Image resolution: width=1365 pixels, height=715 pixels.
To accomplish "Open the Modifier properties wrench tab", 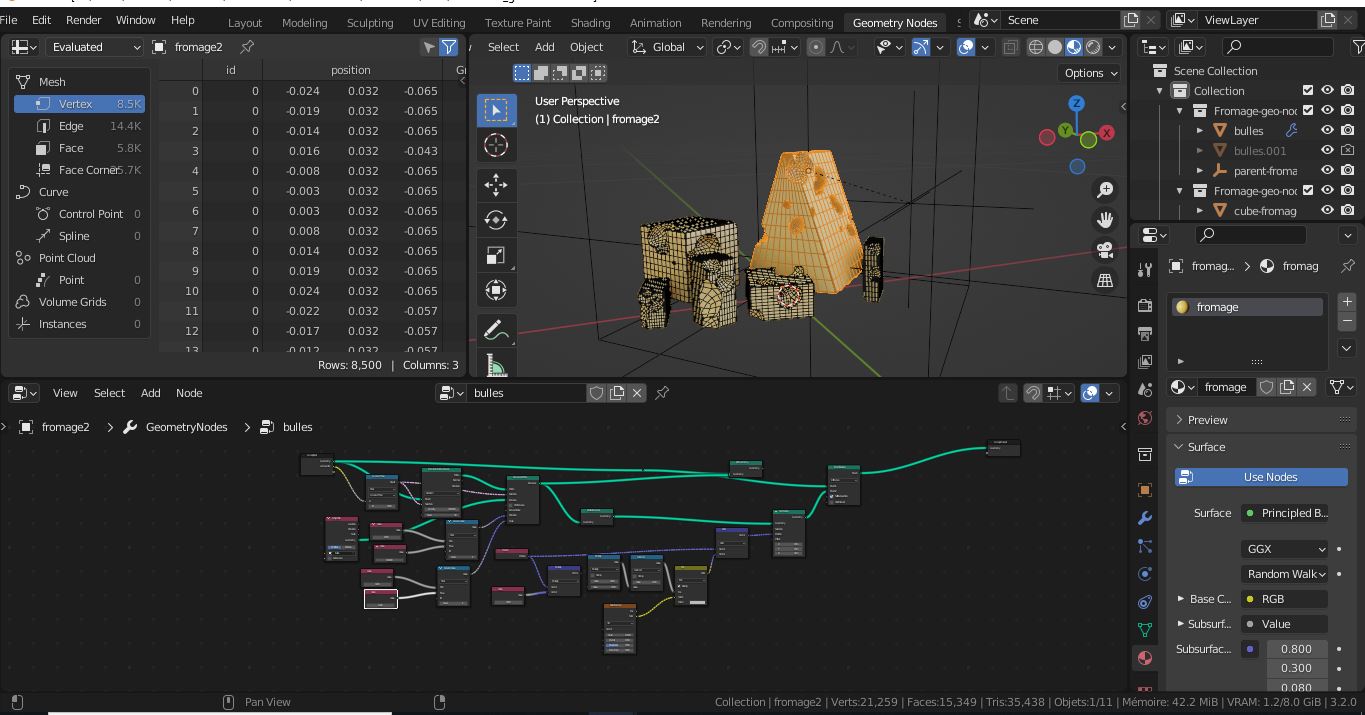I will [1145, 518].
